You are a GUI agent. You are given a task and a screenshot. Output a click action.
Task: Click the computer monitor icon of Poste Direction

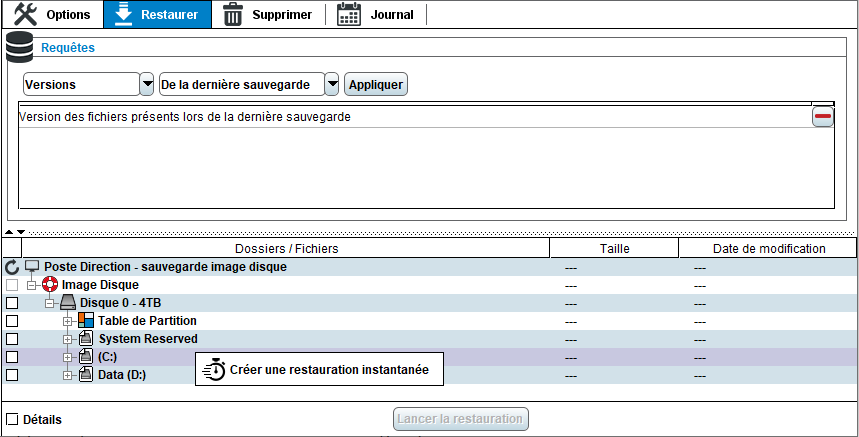tap(33, 267)
